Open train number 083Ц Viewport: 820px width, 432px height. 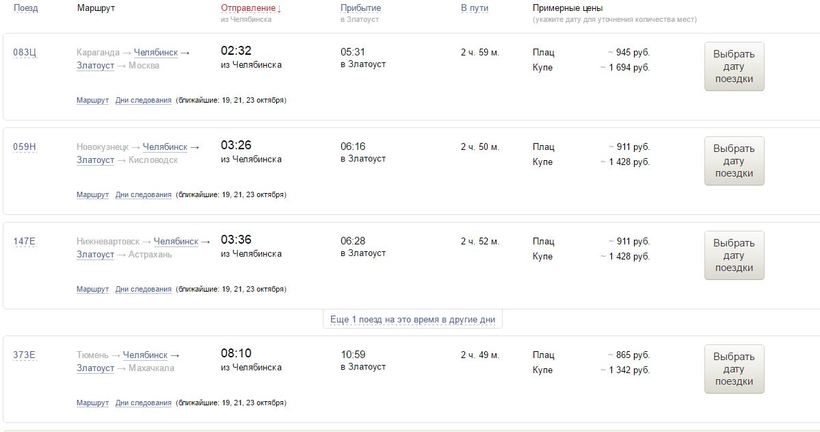(25, 52)
